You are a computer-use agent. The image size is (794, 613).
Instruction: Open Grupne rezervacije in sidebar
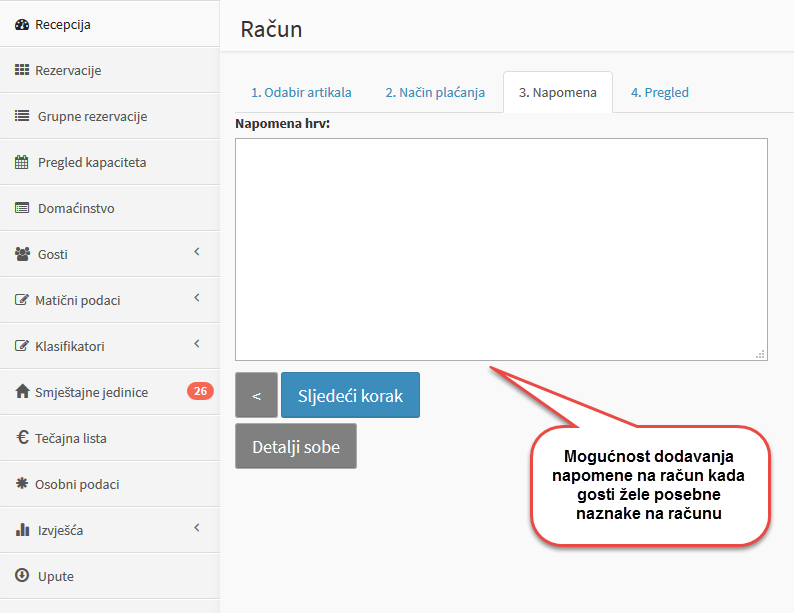110,116
